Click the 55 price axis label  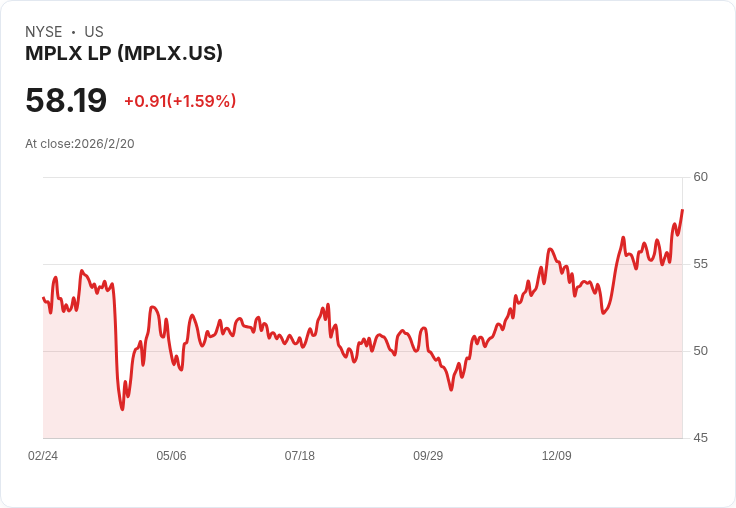tap(700, 264)
